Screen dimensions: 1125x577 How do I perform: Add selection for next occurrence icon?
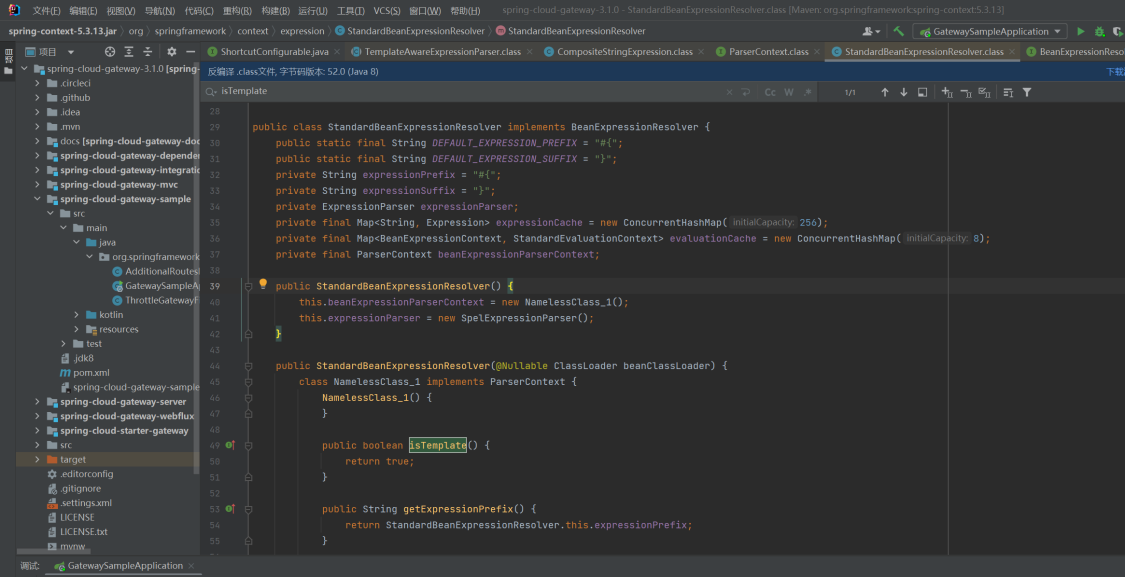[947, 92]
